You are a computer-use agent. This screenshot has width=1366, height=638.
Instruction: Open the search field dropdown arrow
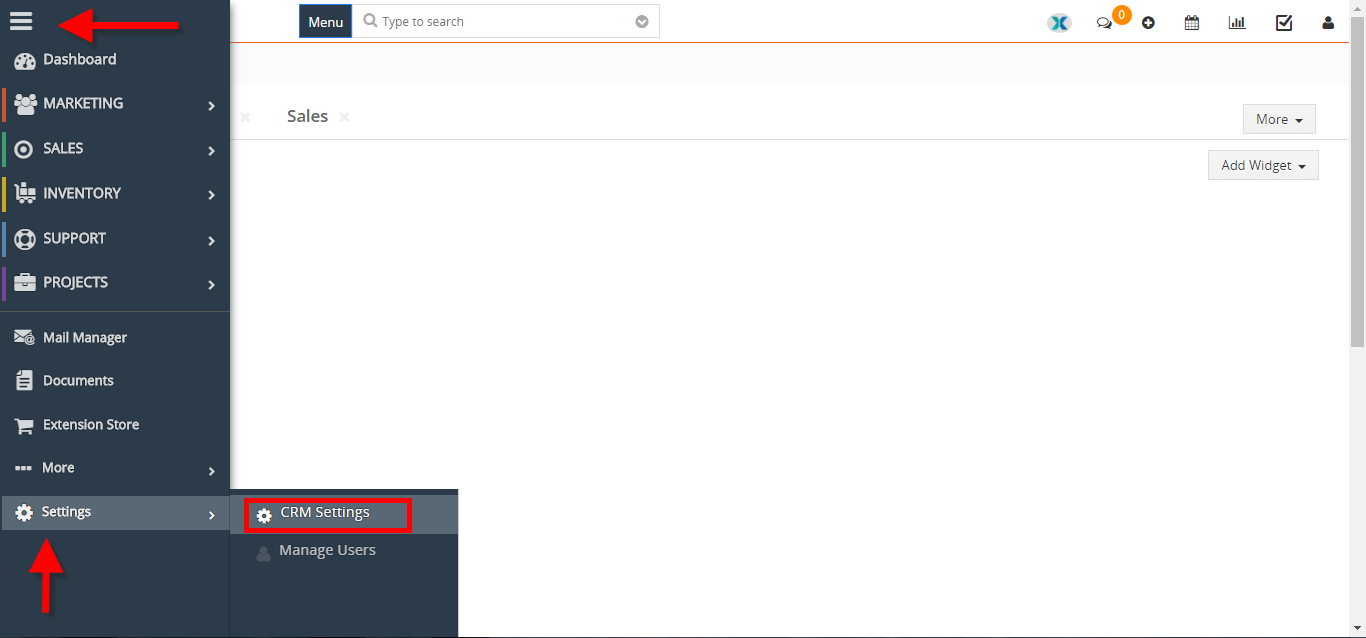642,22
